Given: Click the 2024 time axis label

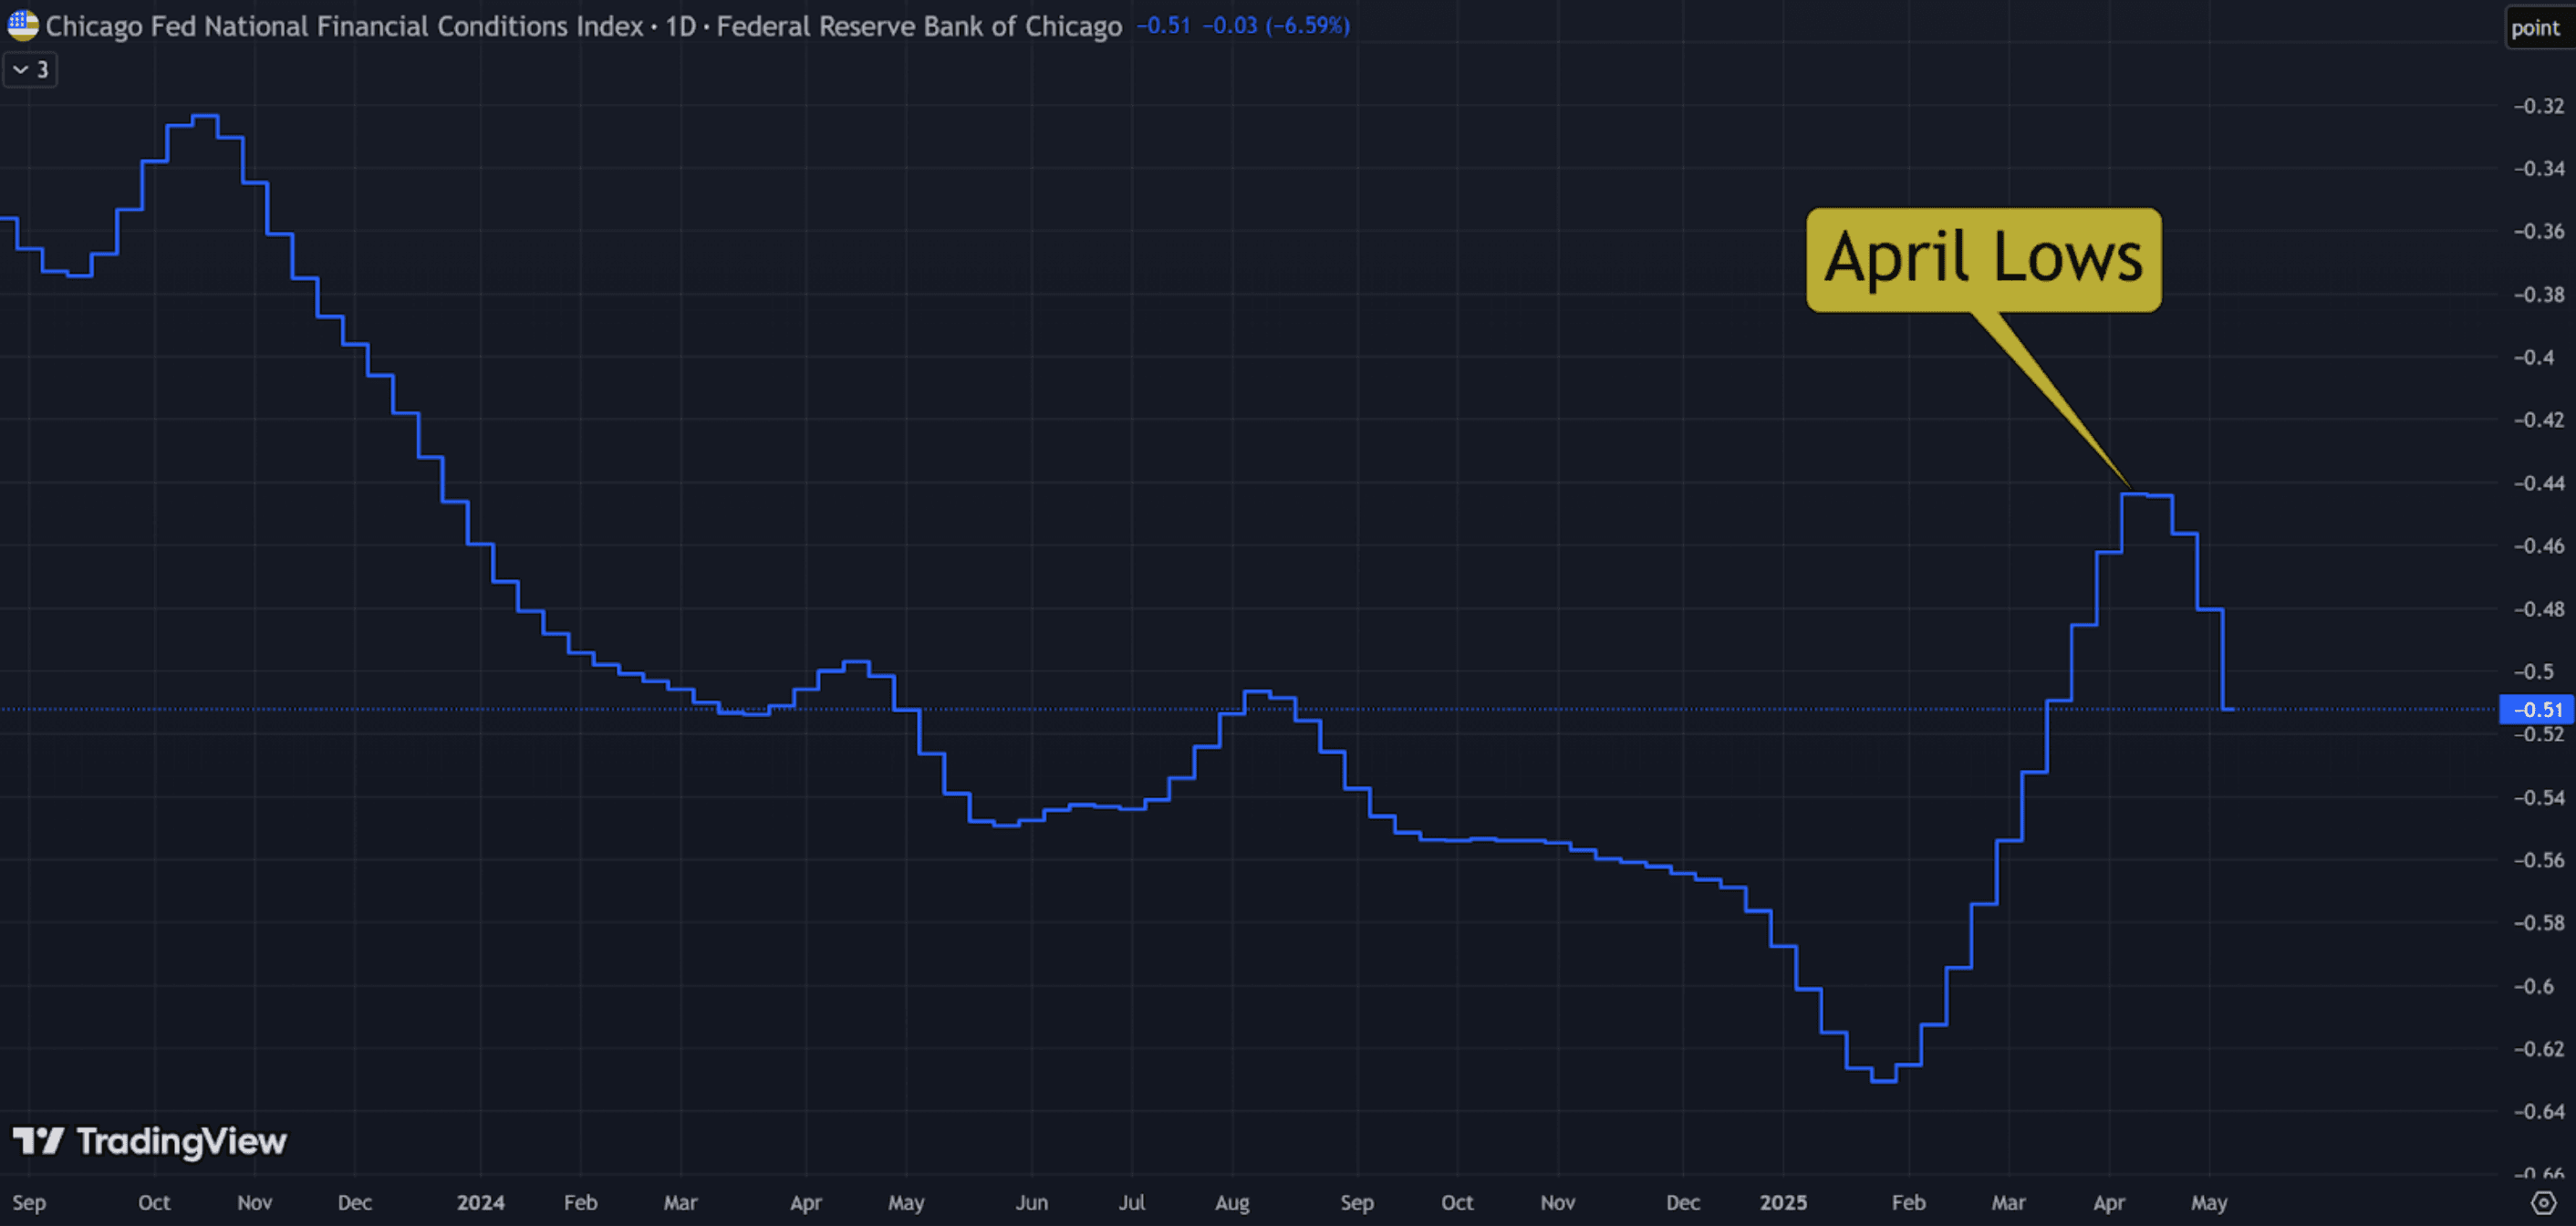Looking at the screenshot, I should (480, 1202).
